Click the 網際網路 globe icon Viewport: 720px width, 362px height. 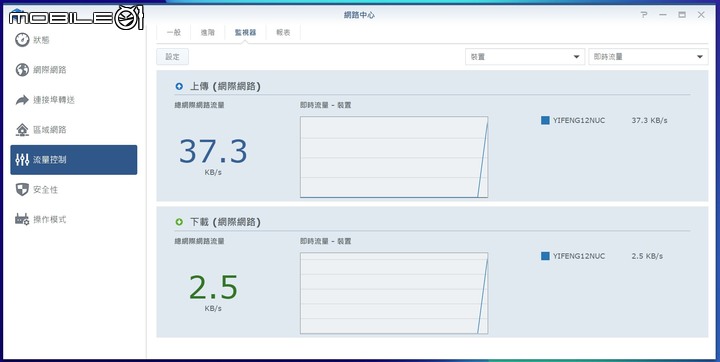[x=22, y=70]
